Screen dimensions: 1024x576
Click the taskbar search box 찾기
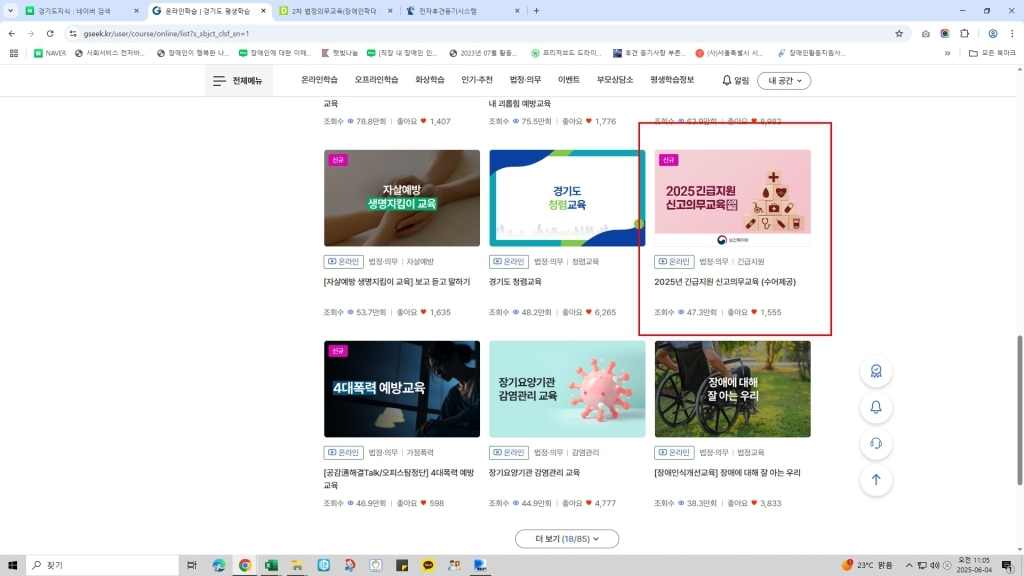[x=103, y=565]
